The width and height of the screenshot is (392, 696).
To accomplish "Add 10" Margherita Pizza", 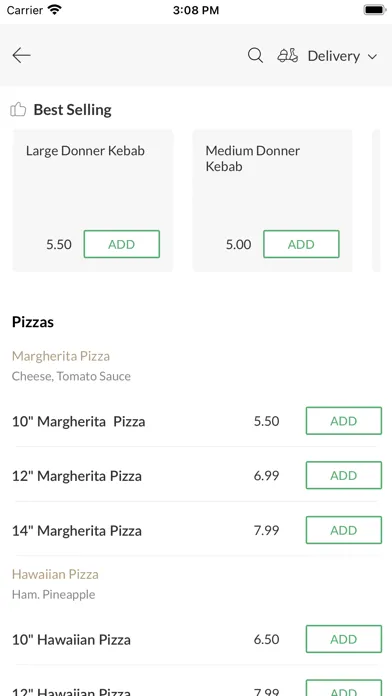I will [344, 421].
